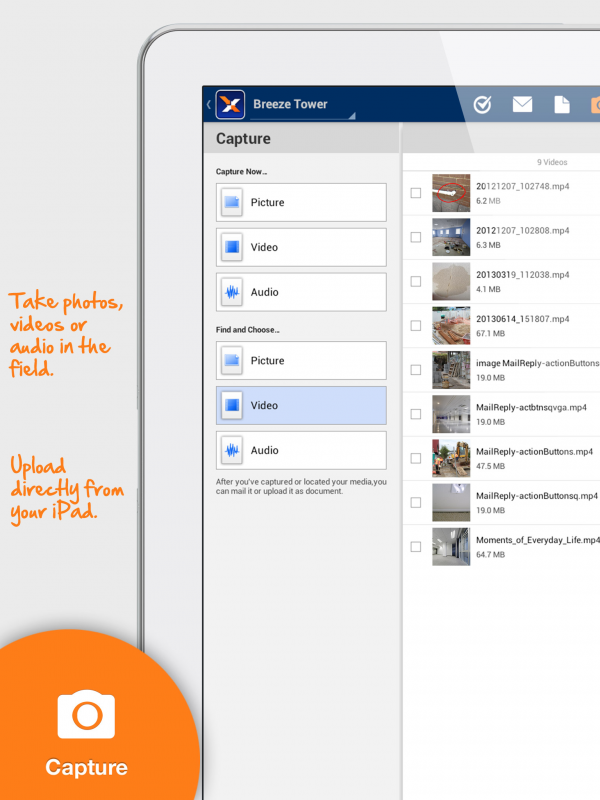Image resolution: width=600 pixels, height=800 pixels.
Task: Open thumbnail of 20121207_102808.mp4
Action: [x=451, y=237]
